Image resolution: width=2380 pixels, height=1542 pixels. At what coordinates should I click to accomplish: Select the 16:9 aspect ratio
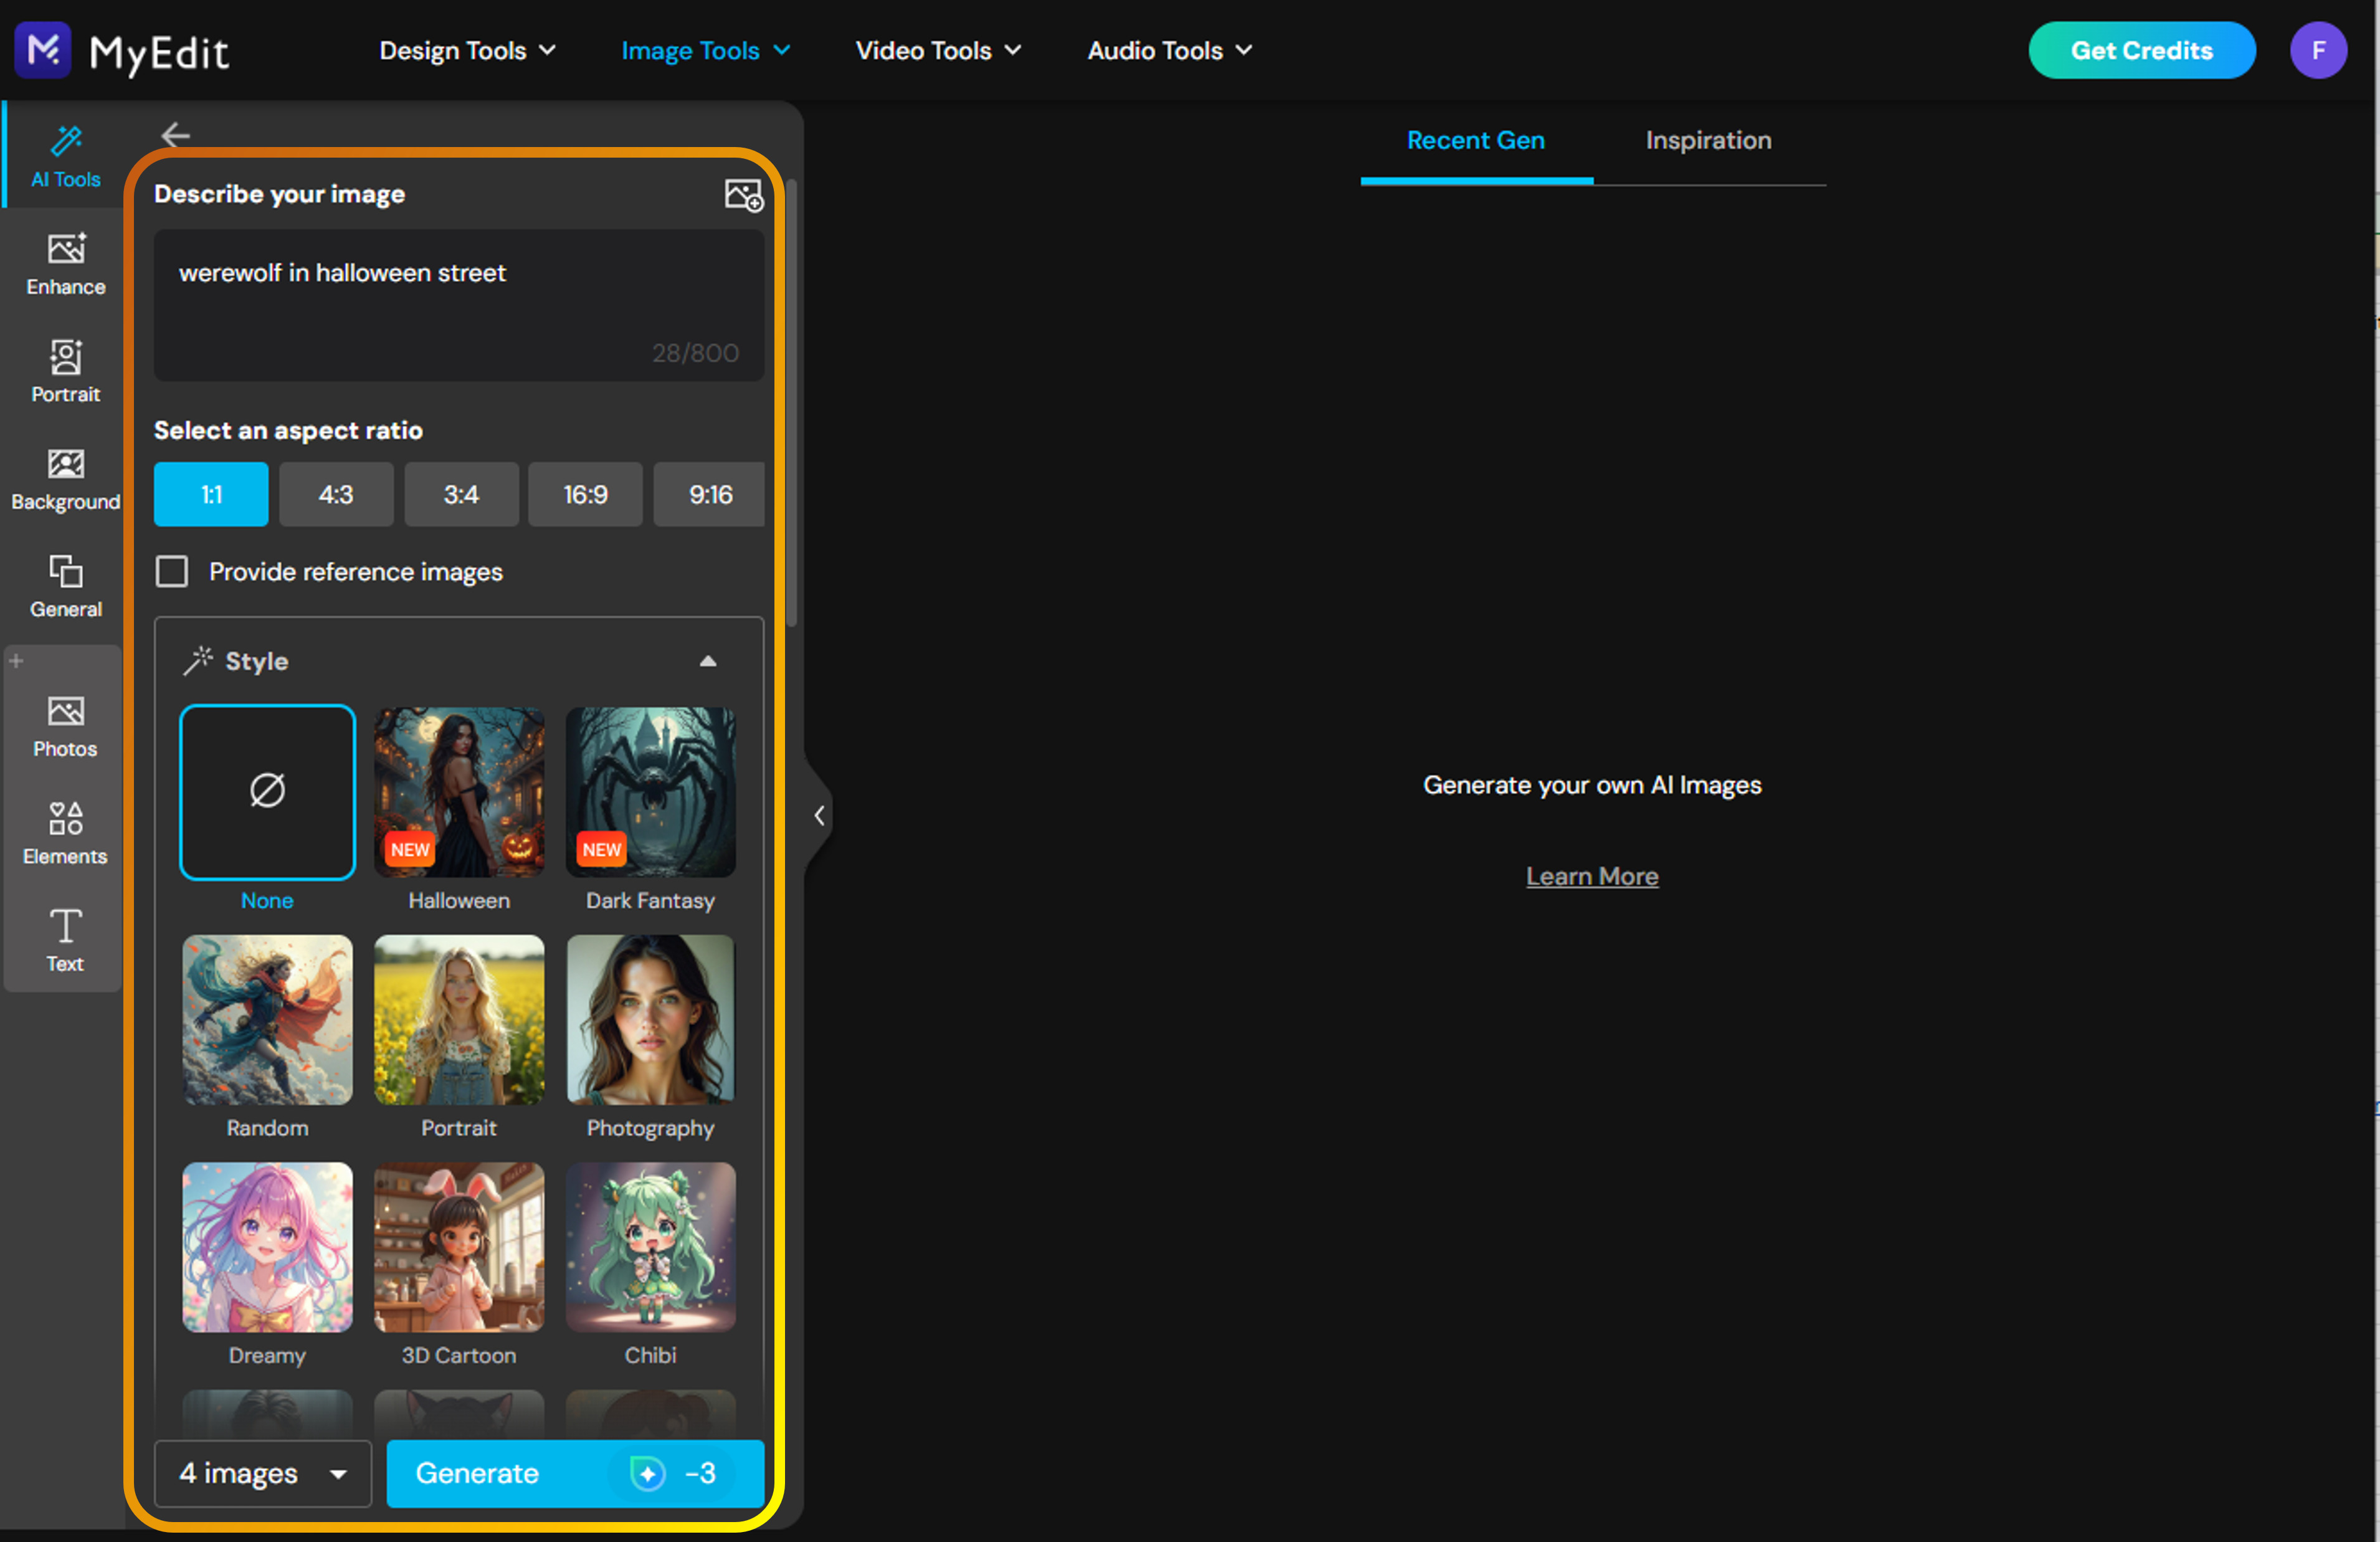[x=585, y=494]
